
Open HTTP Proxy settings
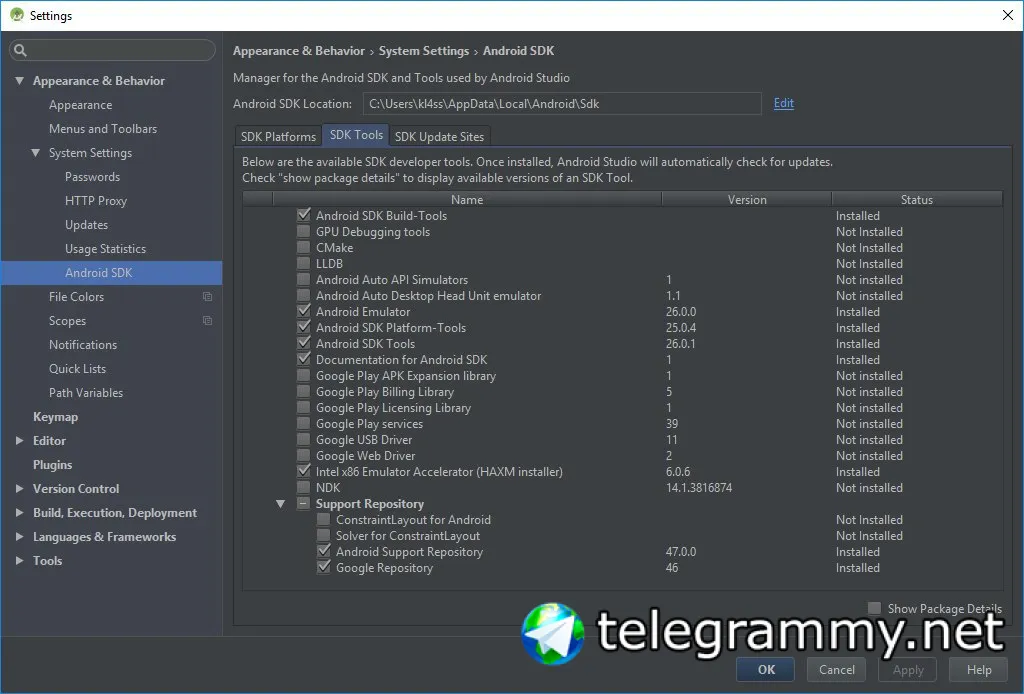(96, 200)
